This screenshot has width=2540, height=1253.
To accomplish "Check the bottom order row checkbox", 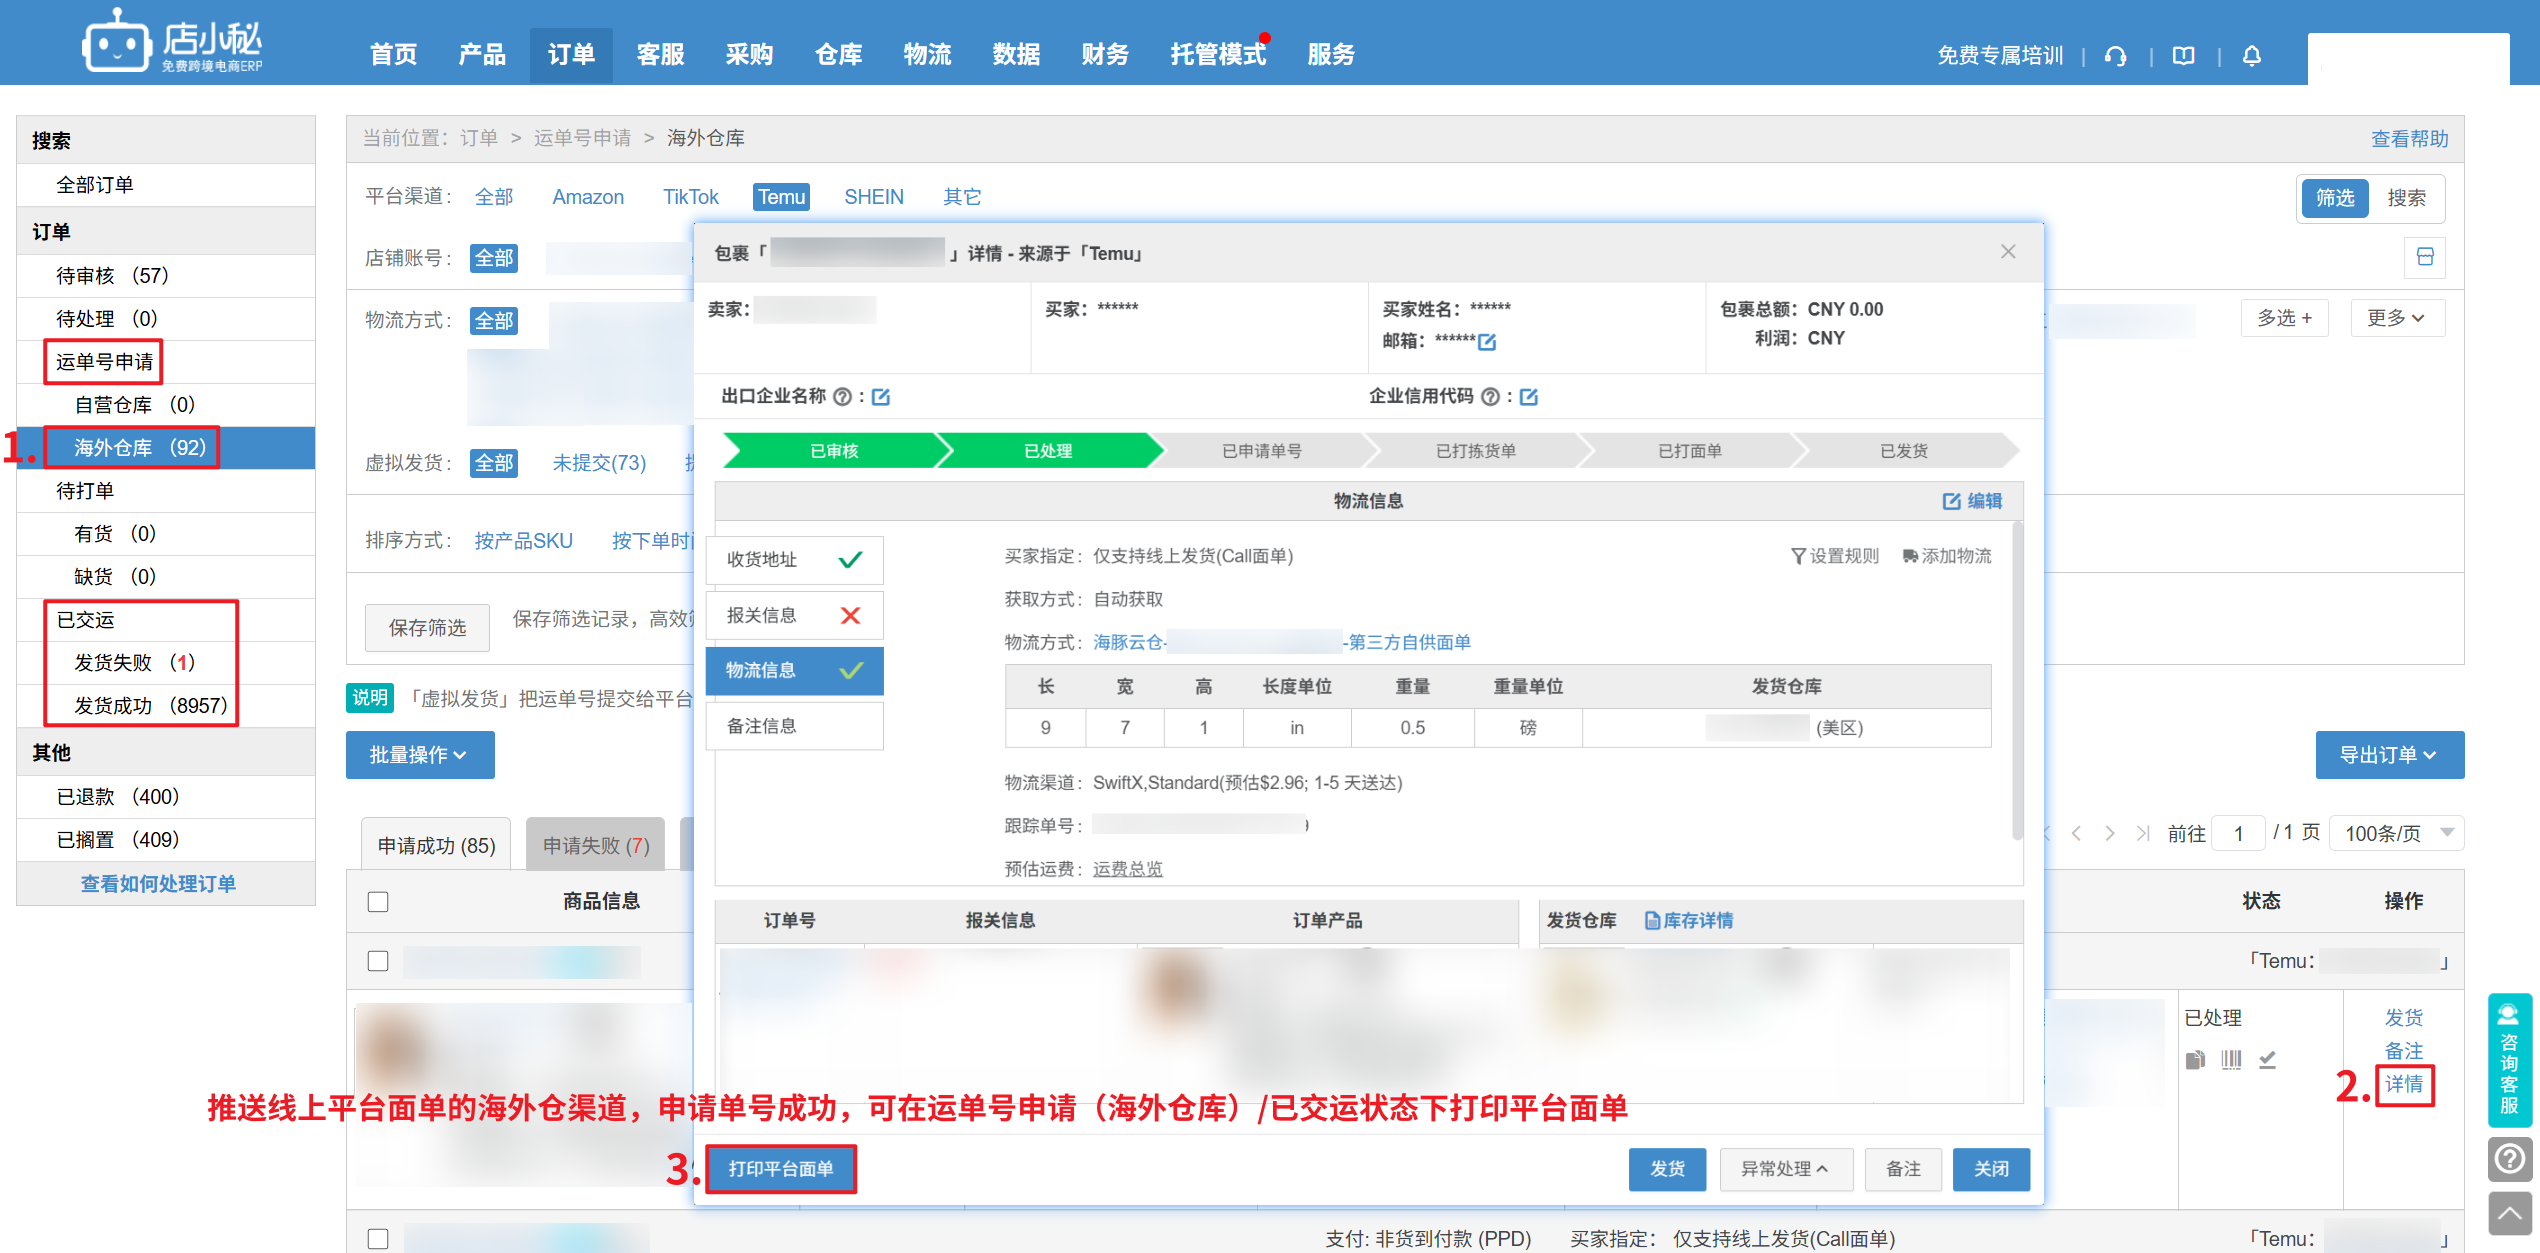I will click(378, 1238).
